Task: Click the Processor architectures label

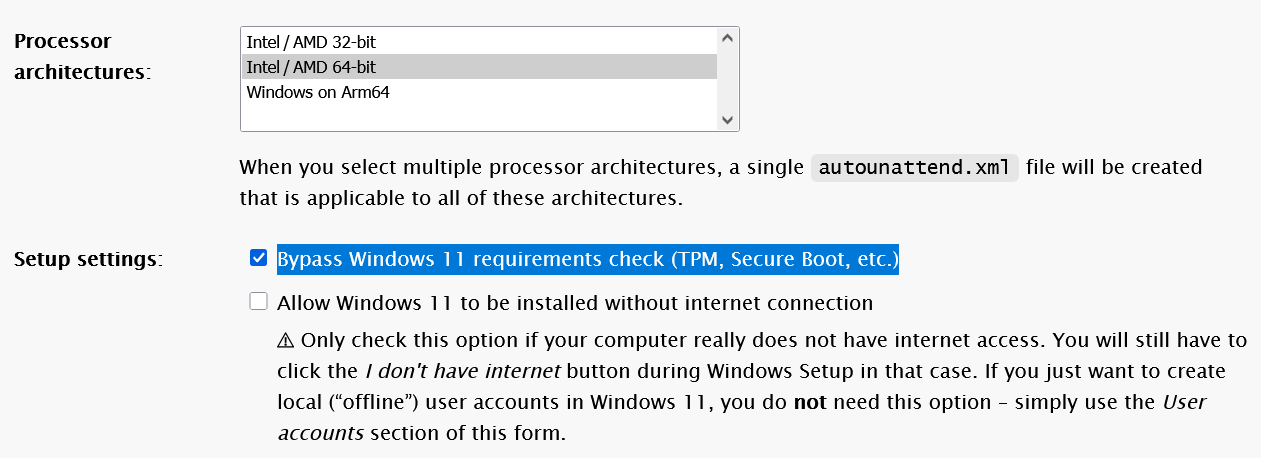Action: click(82, 58)
